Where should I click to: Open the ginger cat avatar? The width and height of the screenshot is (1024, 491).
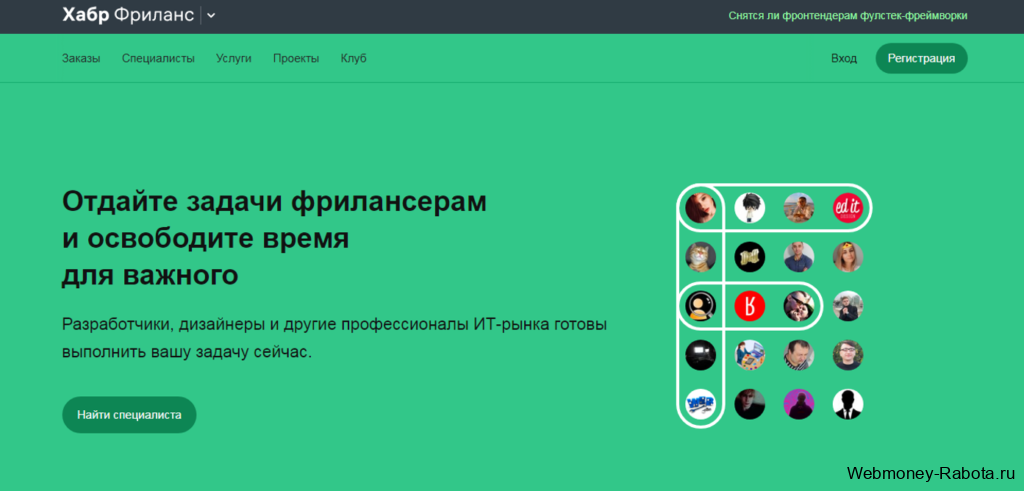(701, 257)
